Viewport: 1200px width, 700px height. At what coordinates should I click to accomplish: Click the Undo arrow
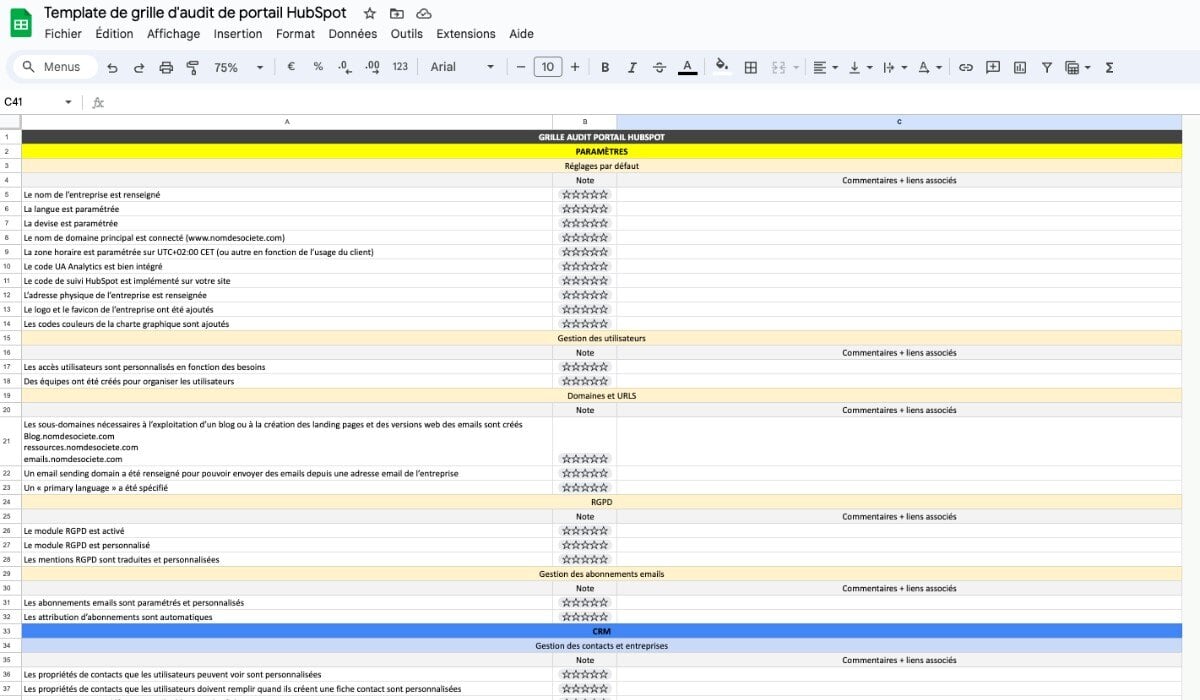coord(112,67)
